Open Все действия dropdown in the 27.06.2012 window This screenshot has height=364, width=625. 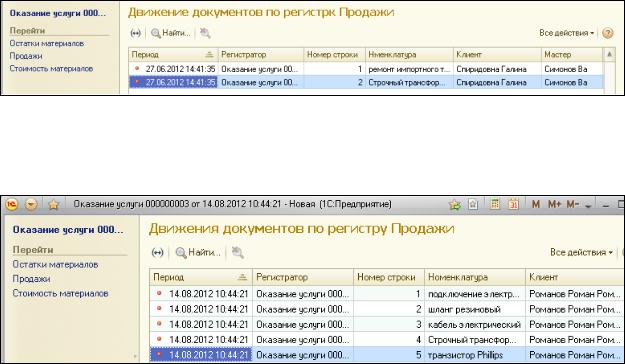coord(566,33)
